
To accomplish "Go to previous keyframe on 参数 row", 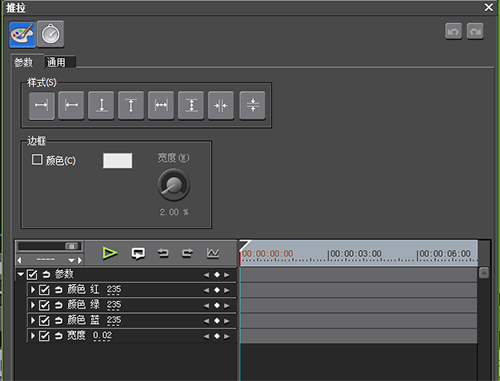I will pos(206,275).
